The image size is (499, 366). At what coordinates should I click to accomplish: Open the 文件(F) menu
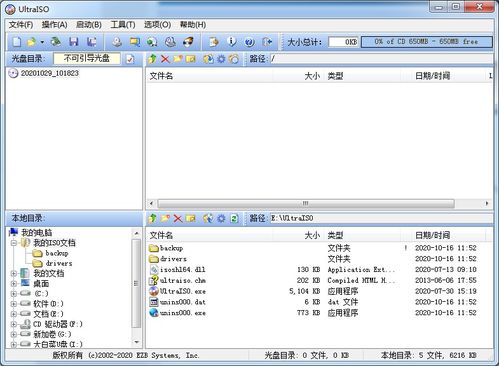[x=21, y=25]
